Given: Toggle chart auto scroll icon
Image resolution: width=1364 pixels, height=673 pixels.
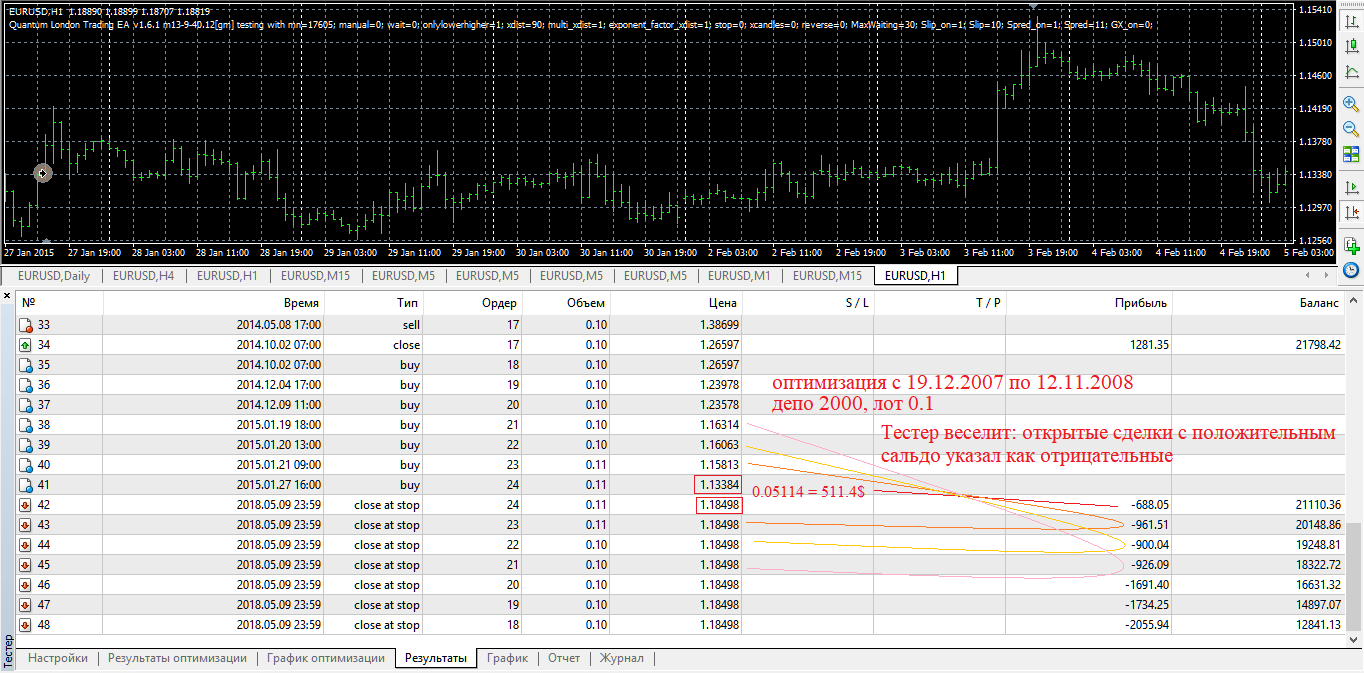Looking at the screenshot, I should point(1351,187).
